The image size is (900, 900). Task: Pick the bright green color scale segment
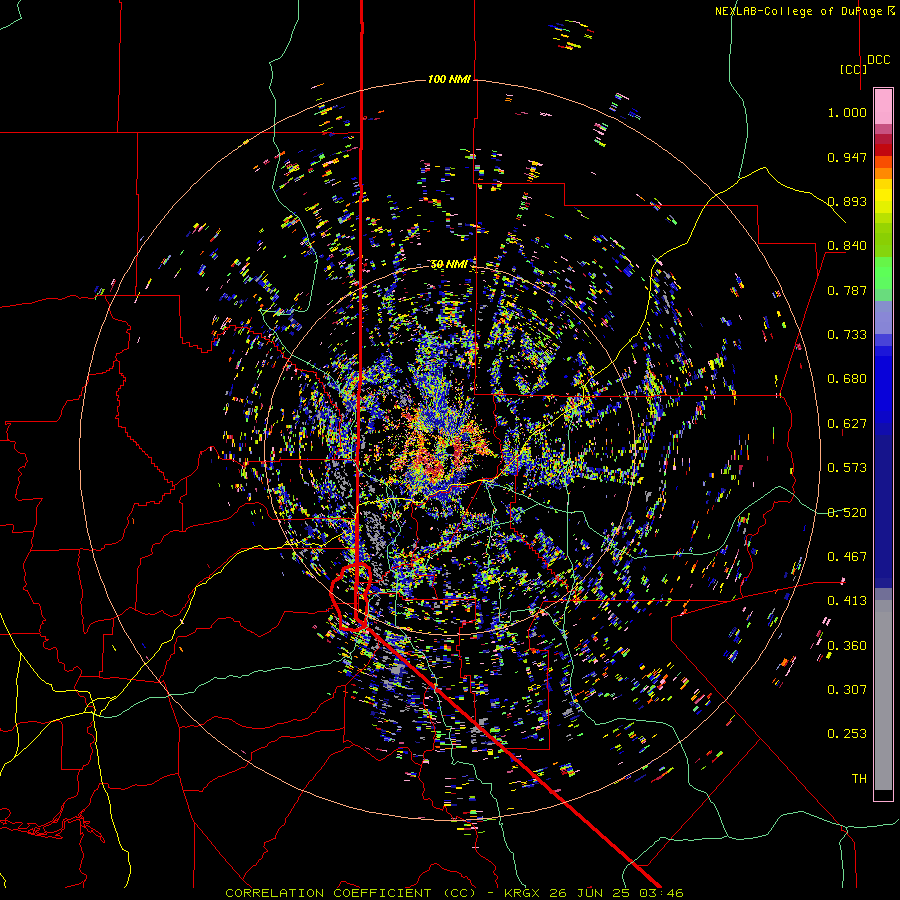click(x=883, y=274)
